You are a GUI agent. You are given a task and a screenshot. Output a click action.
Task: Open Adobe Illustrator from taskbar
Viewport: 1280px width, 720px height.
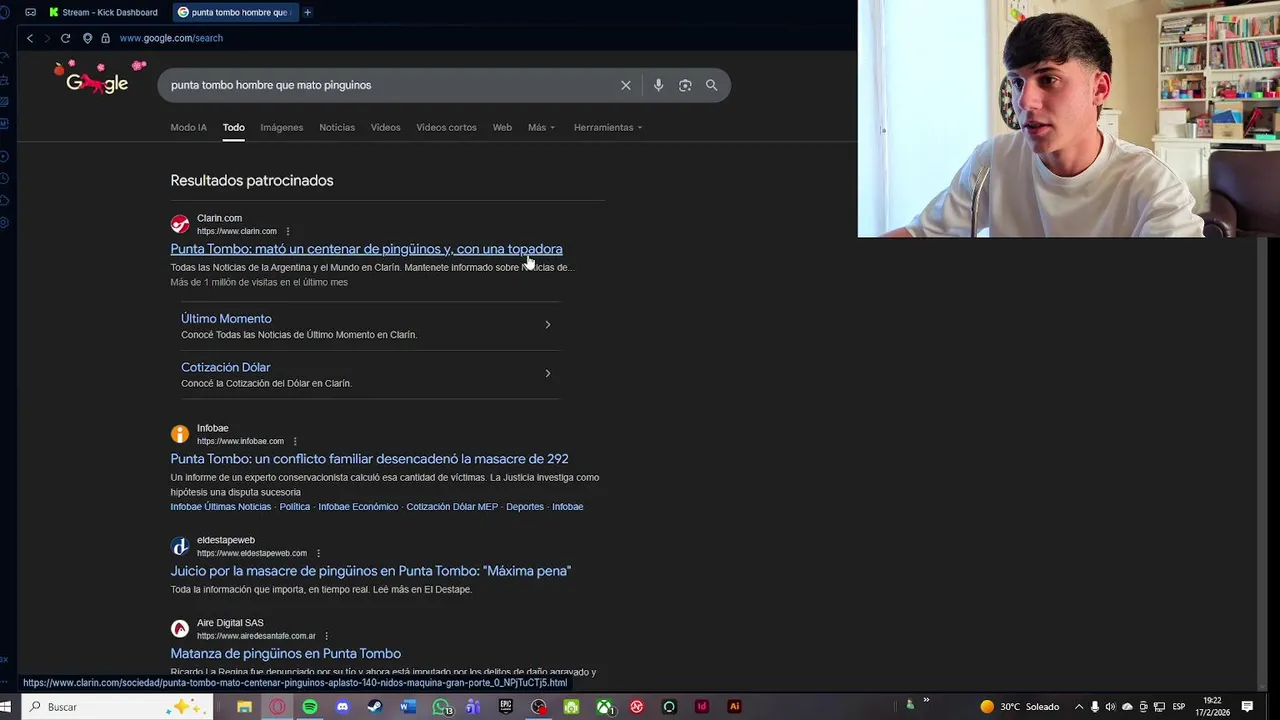coord(734,707)
